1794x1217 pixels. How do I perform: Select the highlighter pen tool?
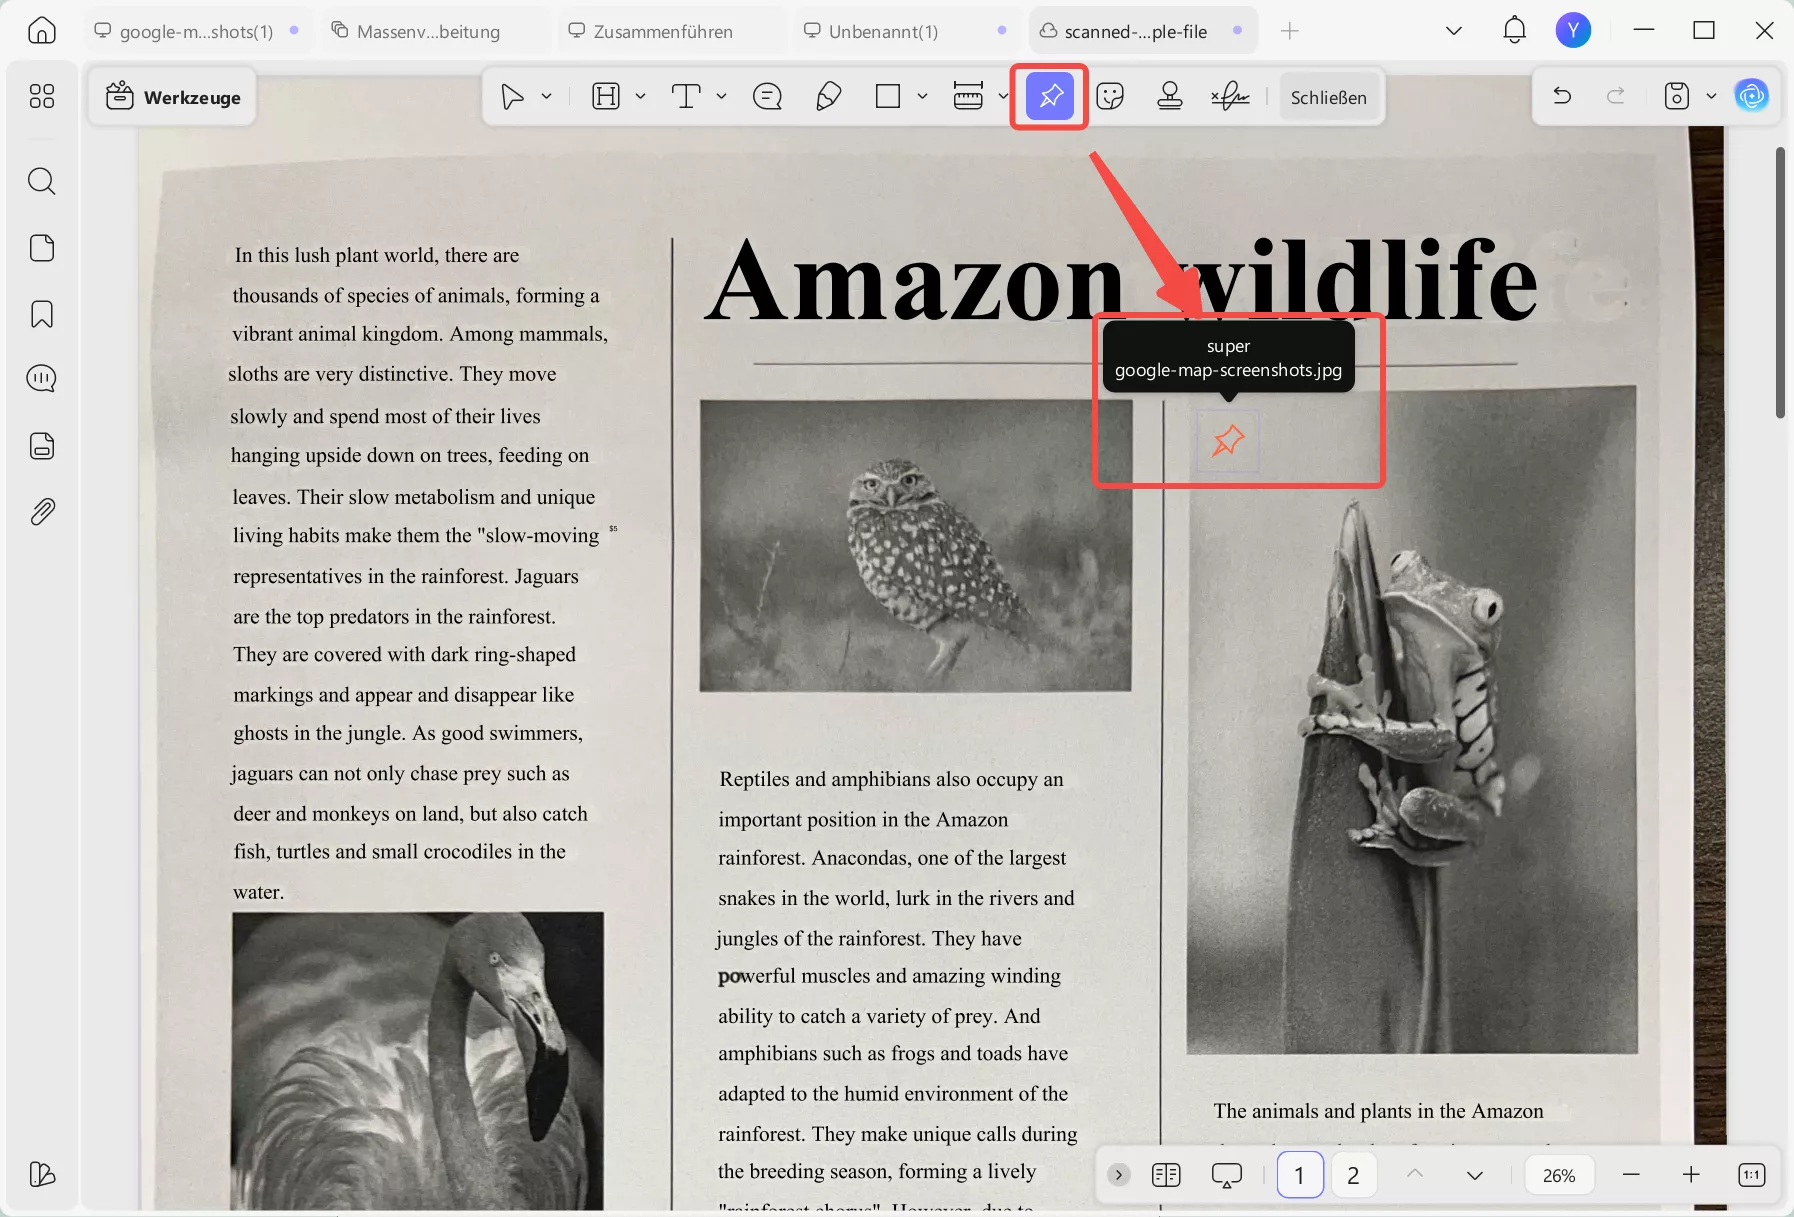pos(828,96)
